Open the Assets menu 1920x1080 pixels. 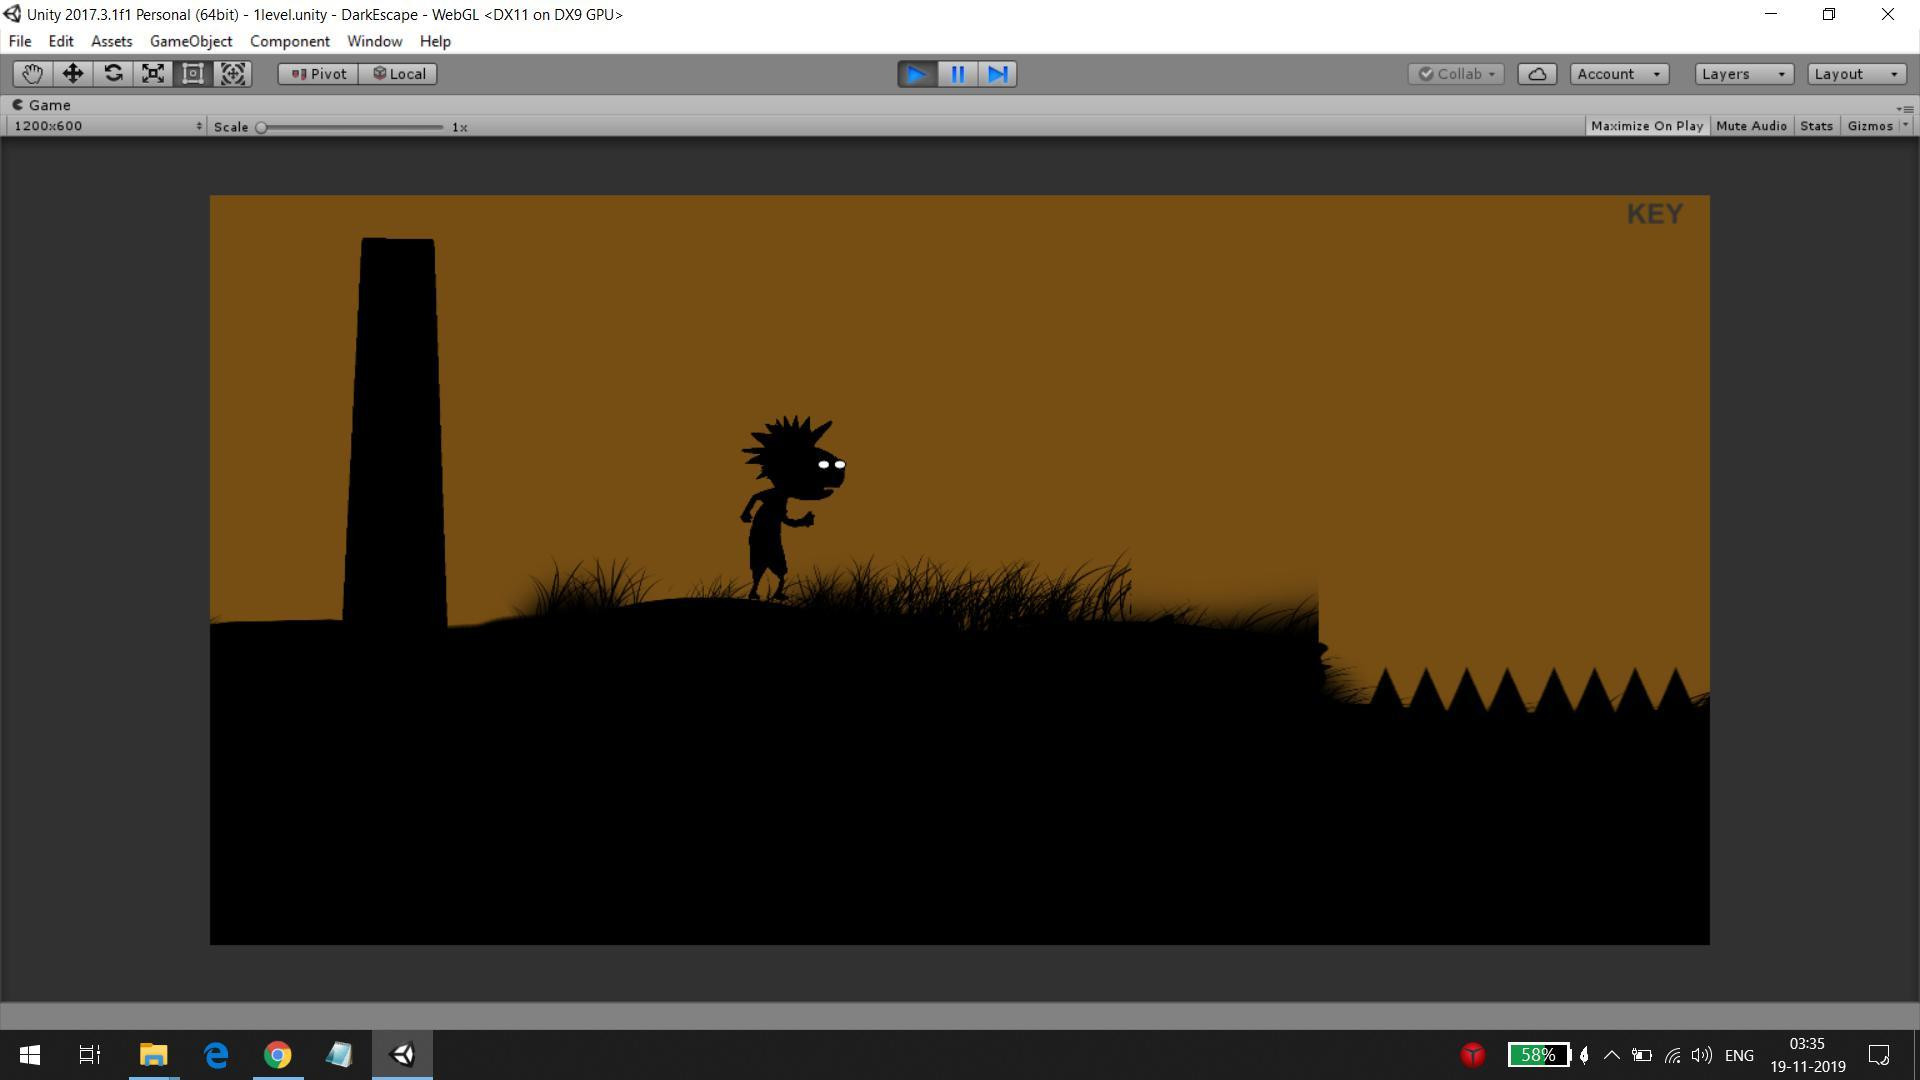[111, 41]
